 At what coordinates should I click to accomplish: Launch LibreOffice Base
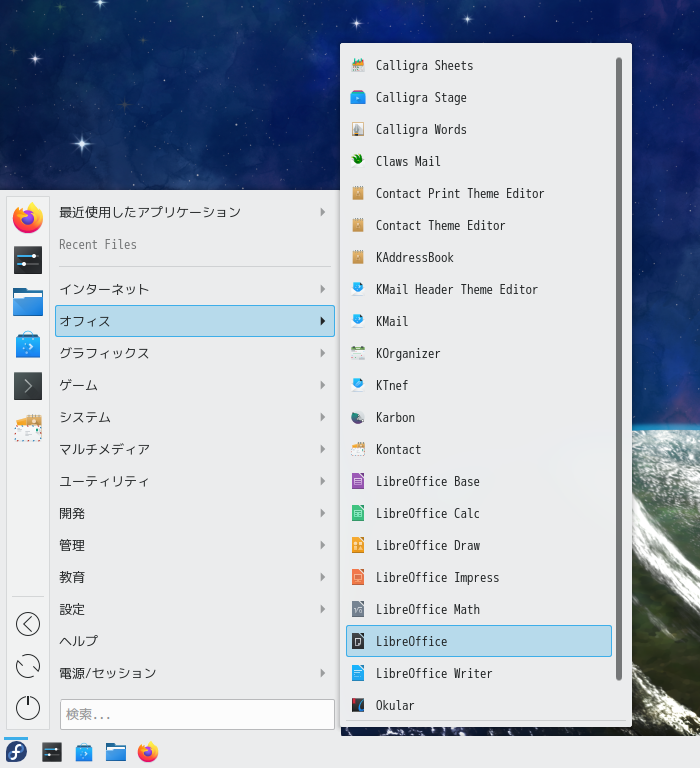click(x=479, y=481)
